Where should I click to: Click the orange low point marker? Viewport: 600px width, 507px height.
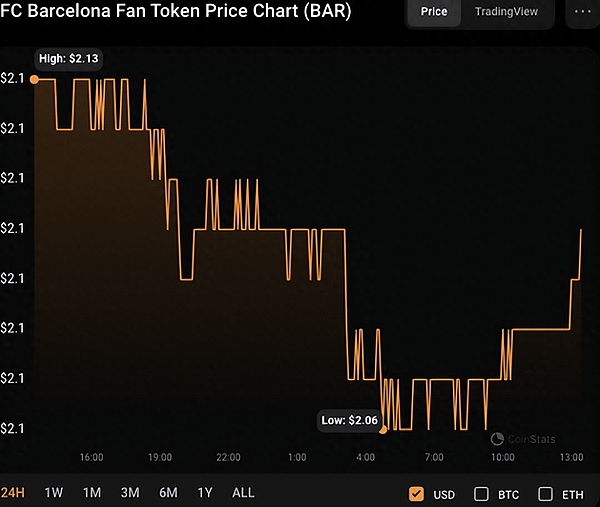(x=384, y=429)
